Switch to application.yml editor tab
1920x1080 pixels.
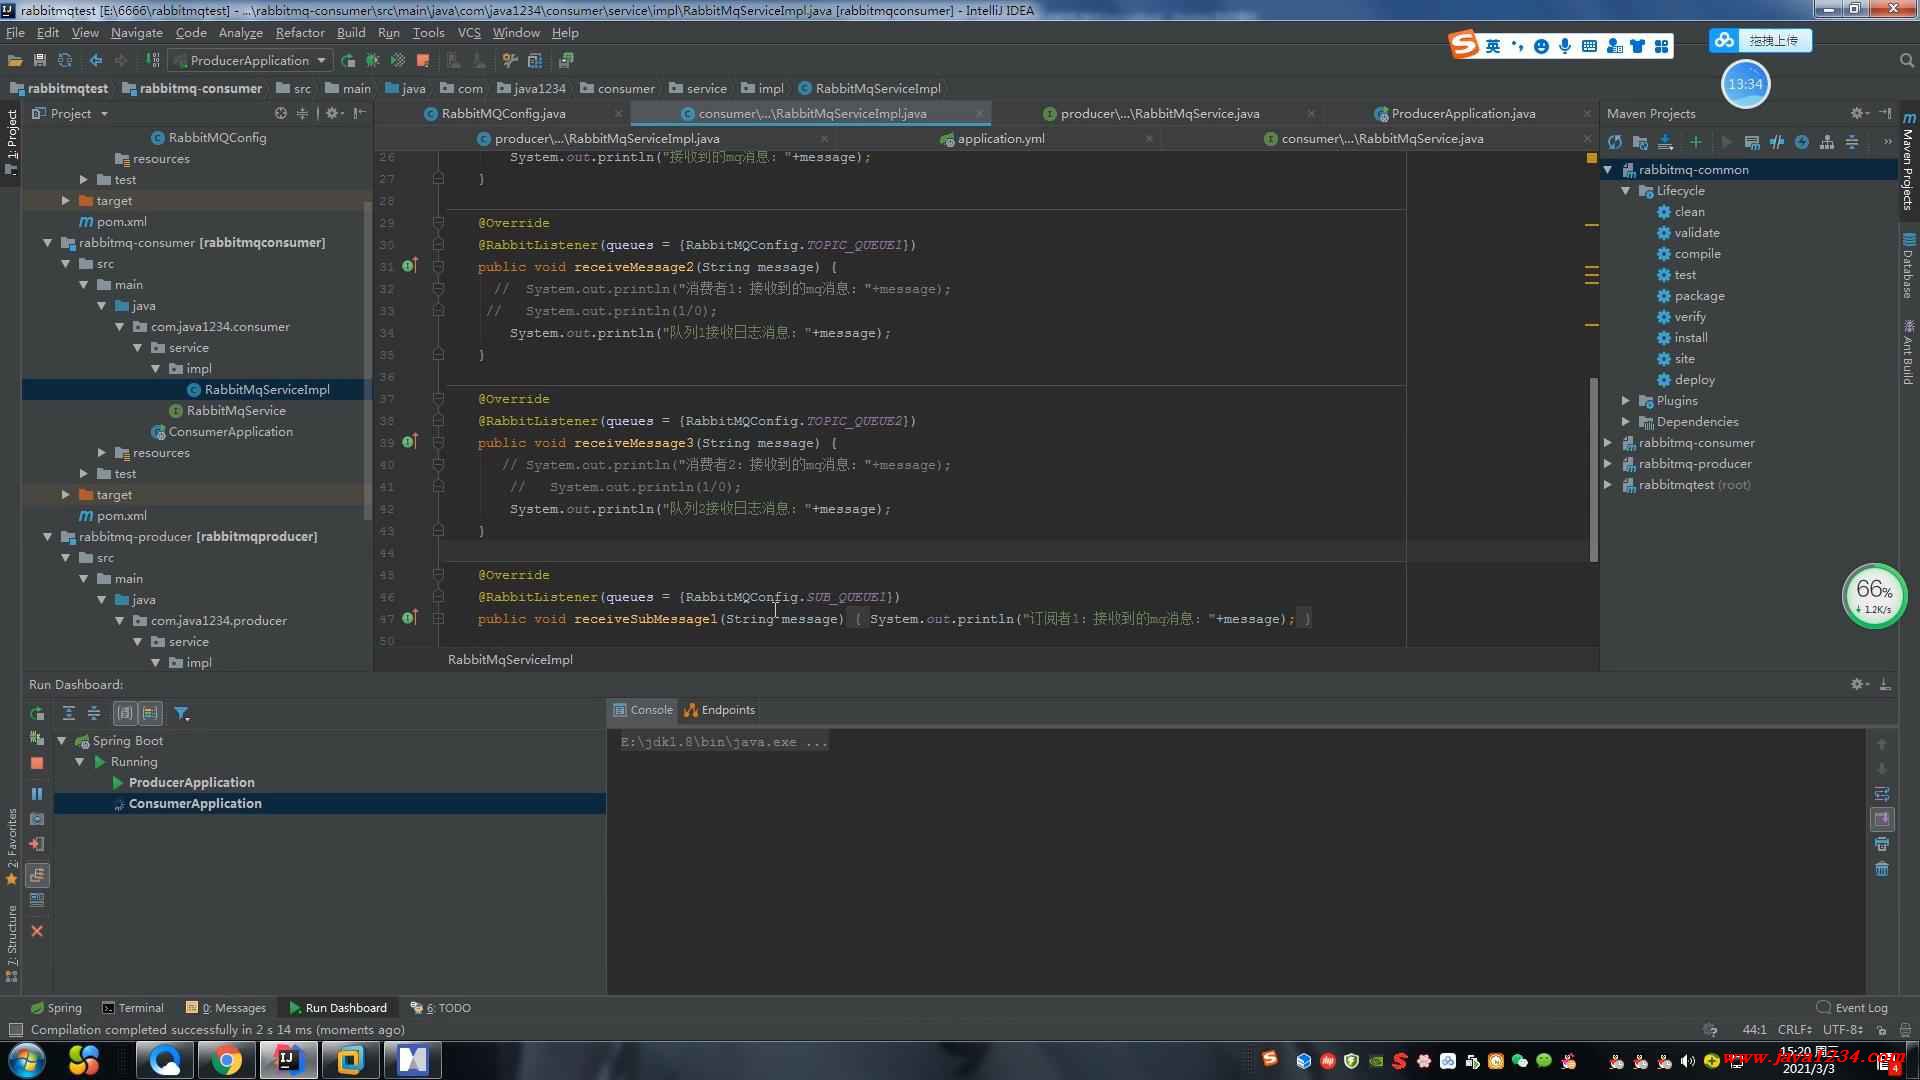pos(1001,139)
